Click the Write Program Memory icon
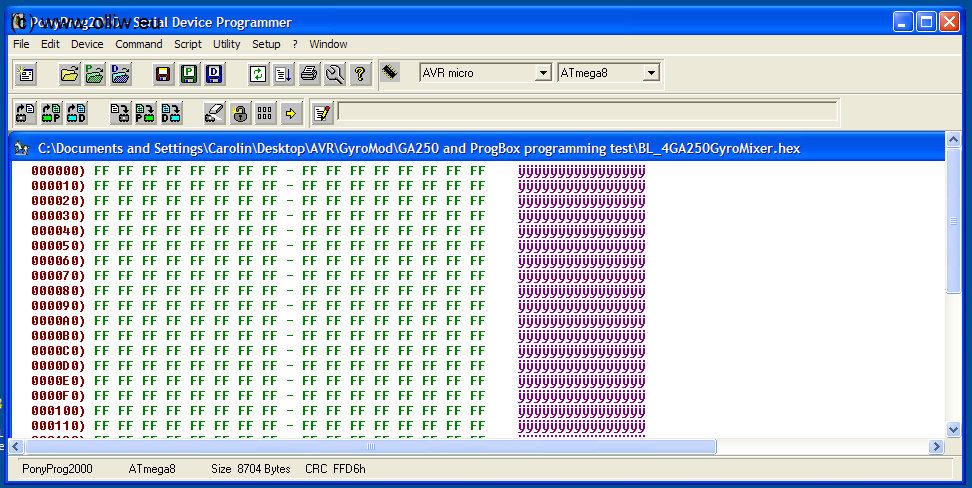This screenshot has width=972, height=488. pos(145,113)
